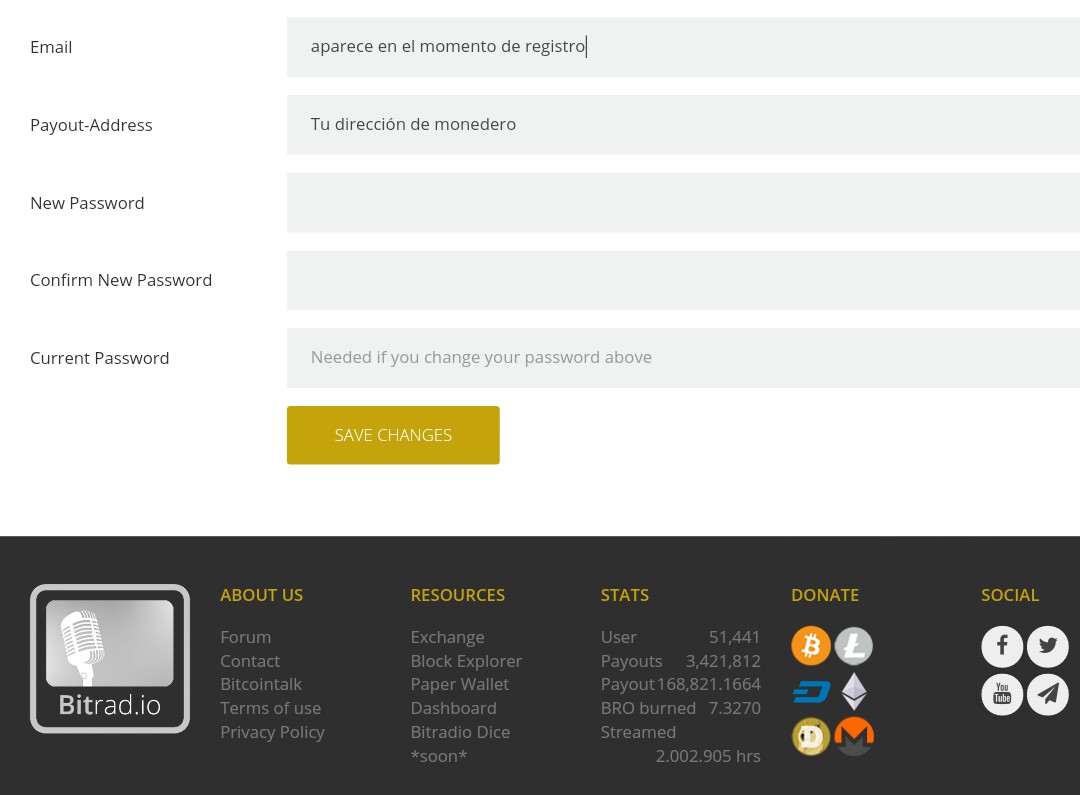Click the ABOUT US heading
Image resolution: width=1080 pixels, height=795 pixels.
pyautogui.click(x=262, y=595)
